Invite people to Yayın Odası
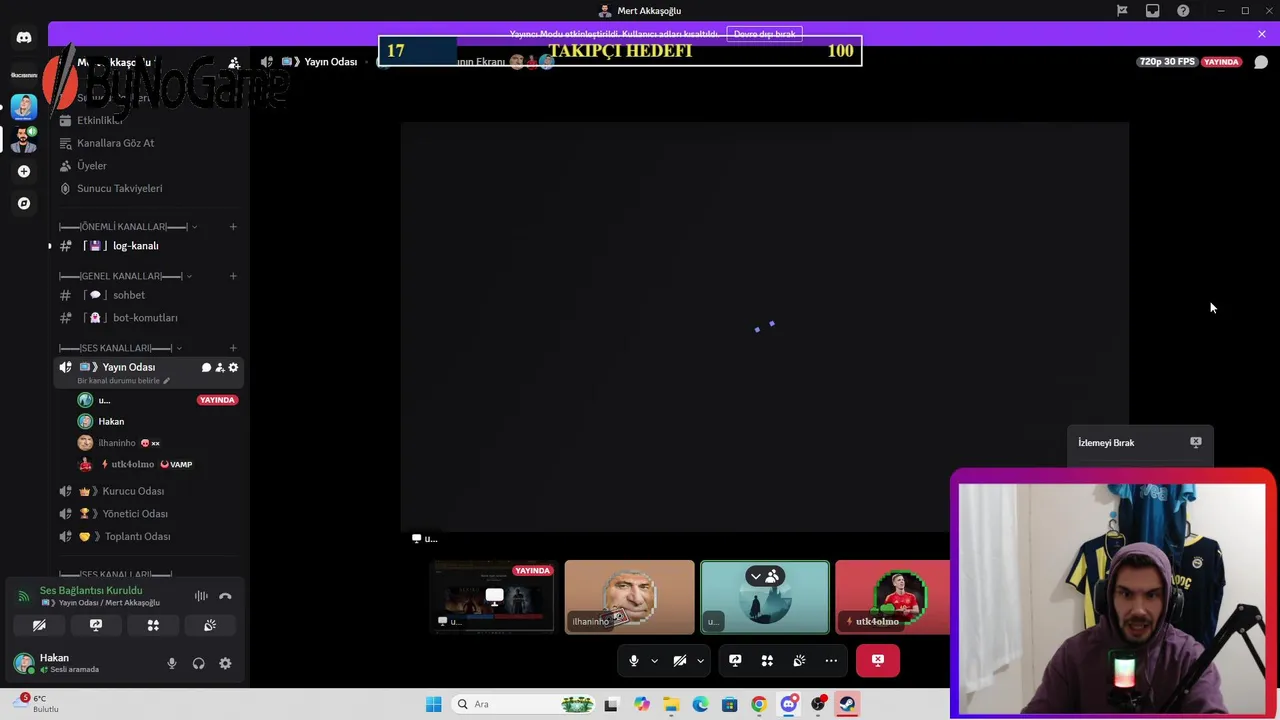Screen dimensions: 1280x720 click(220, 368)
